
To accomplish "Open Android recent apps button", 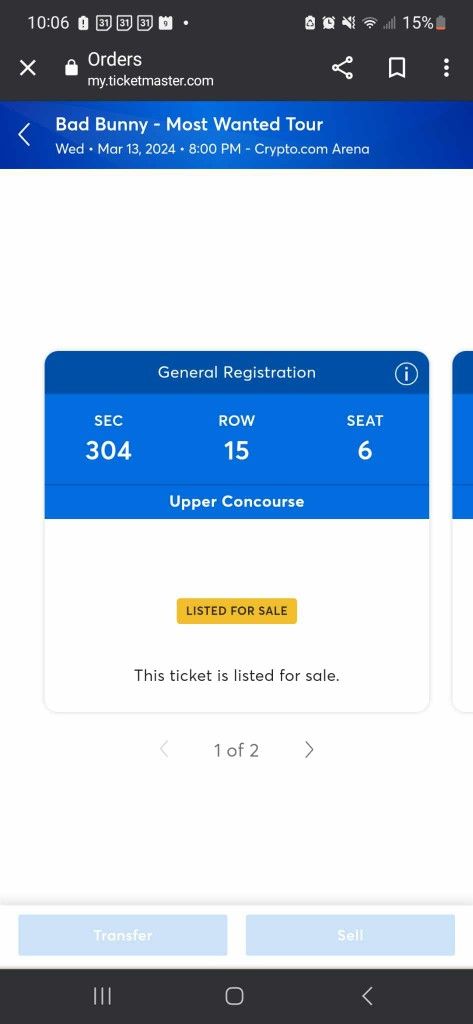I will tap(102, 996).
